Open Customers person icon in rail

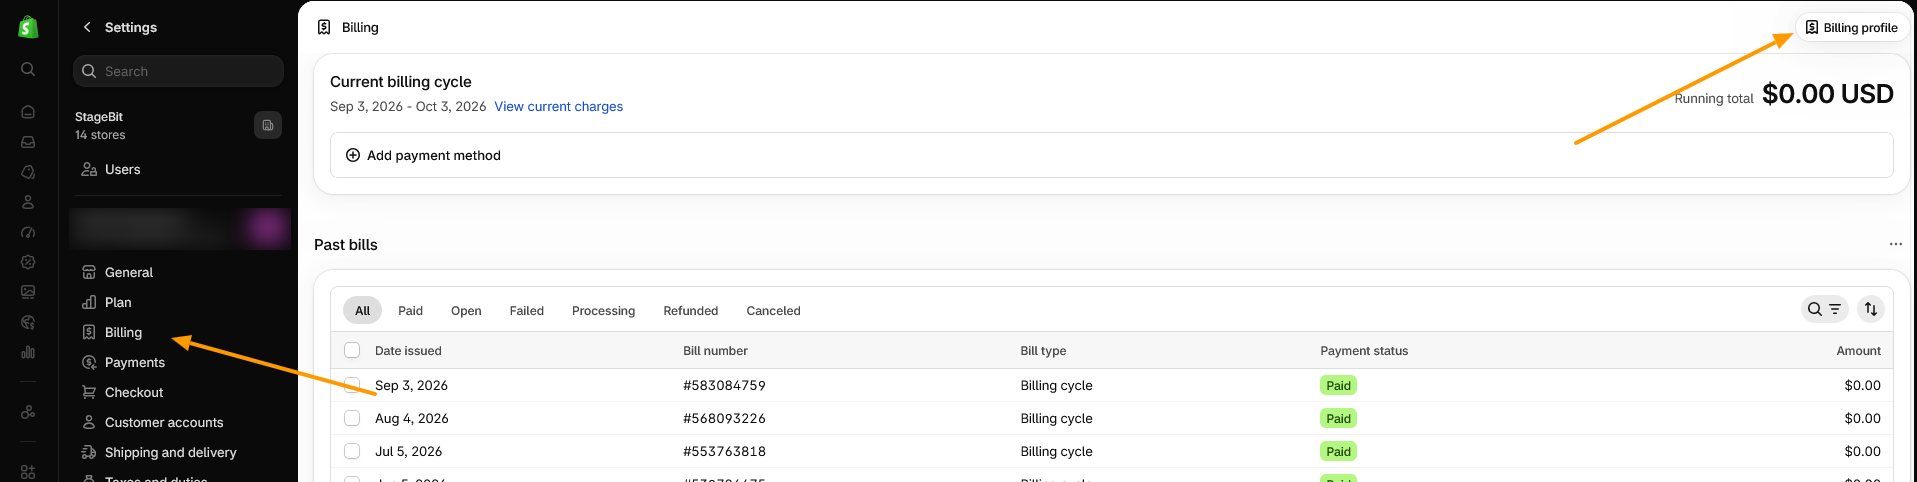click(28, 202)
